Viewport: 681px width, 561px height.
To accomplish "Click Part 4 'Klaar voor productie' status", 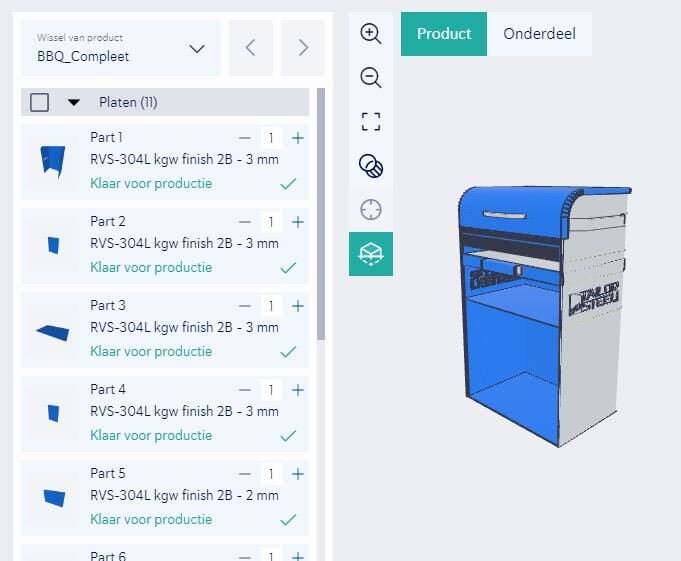I will [151, 436].
